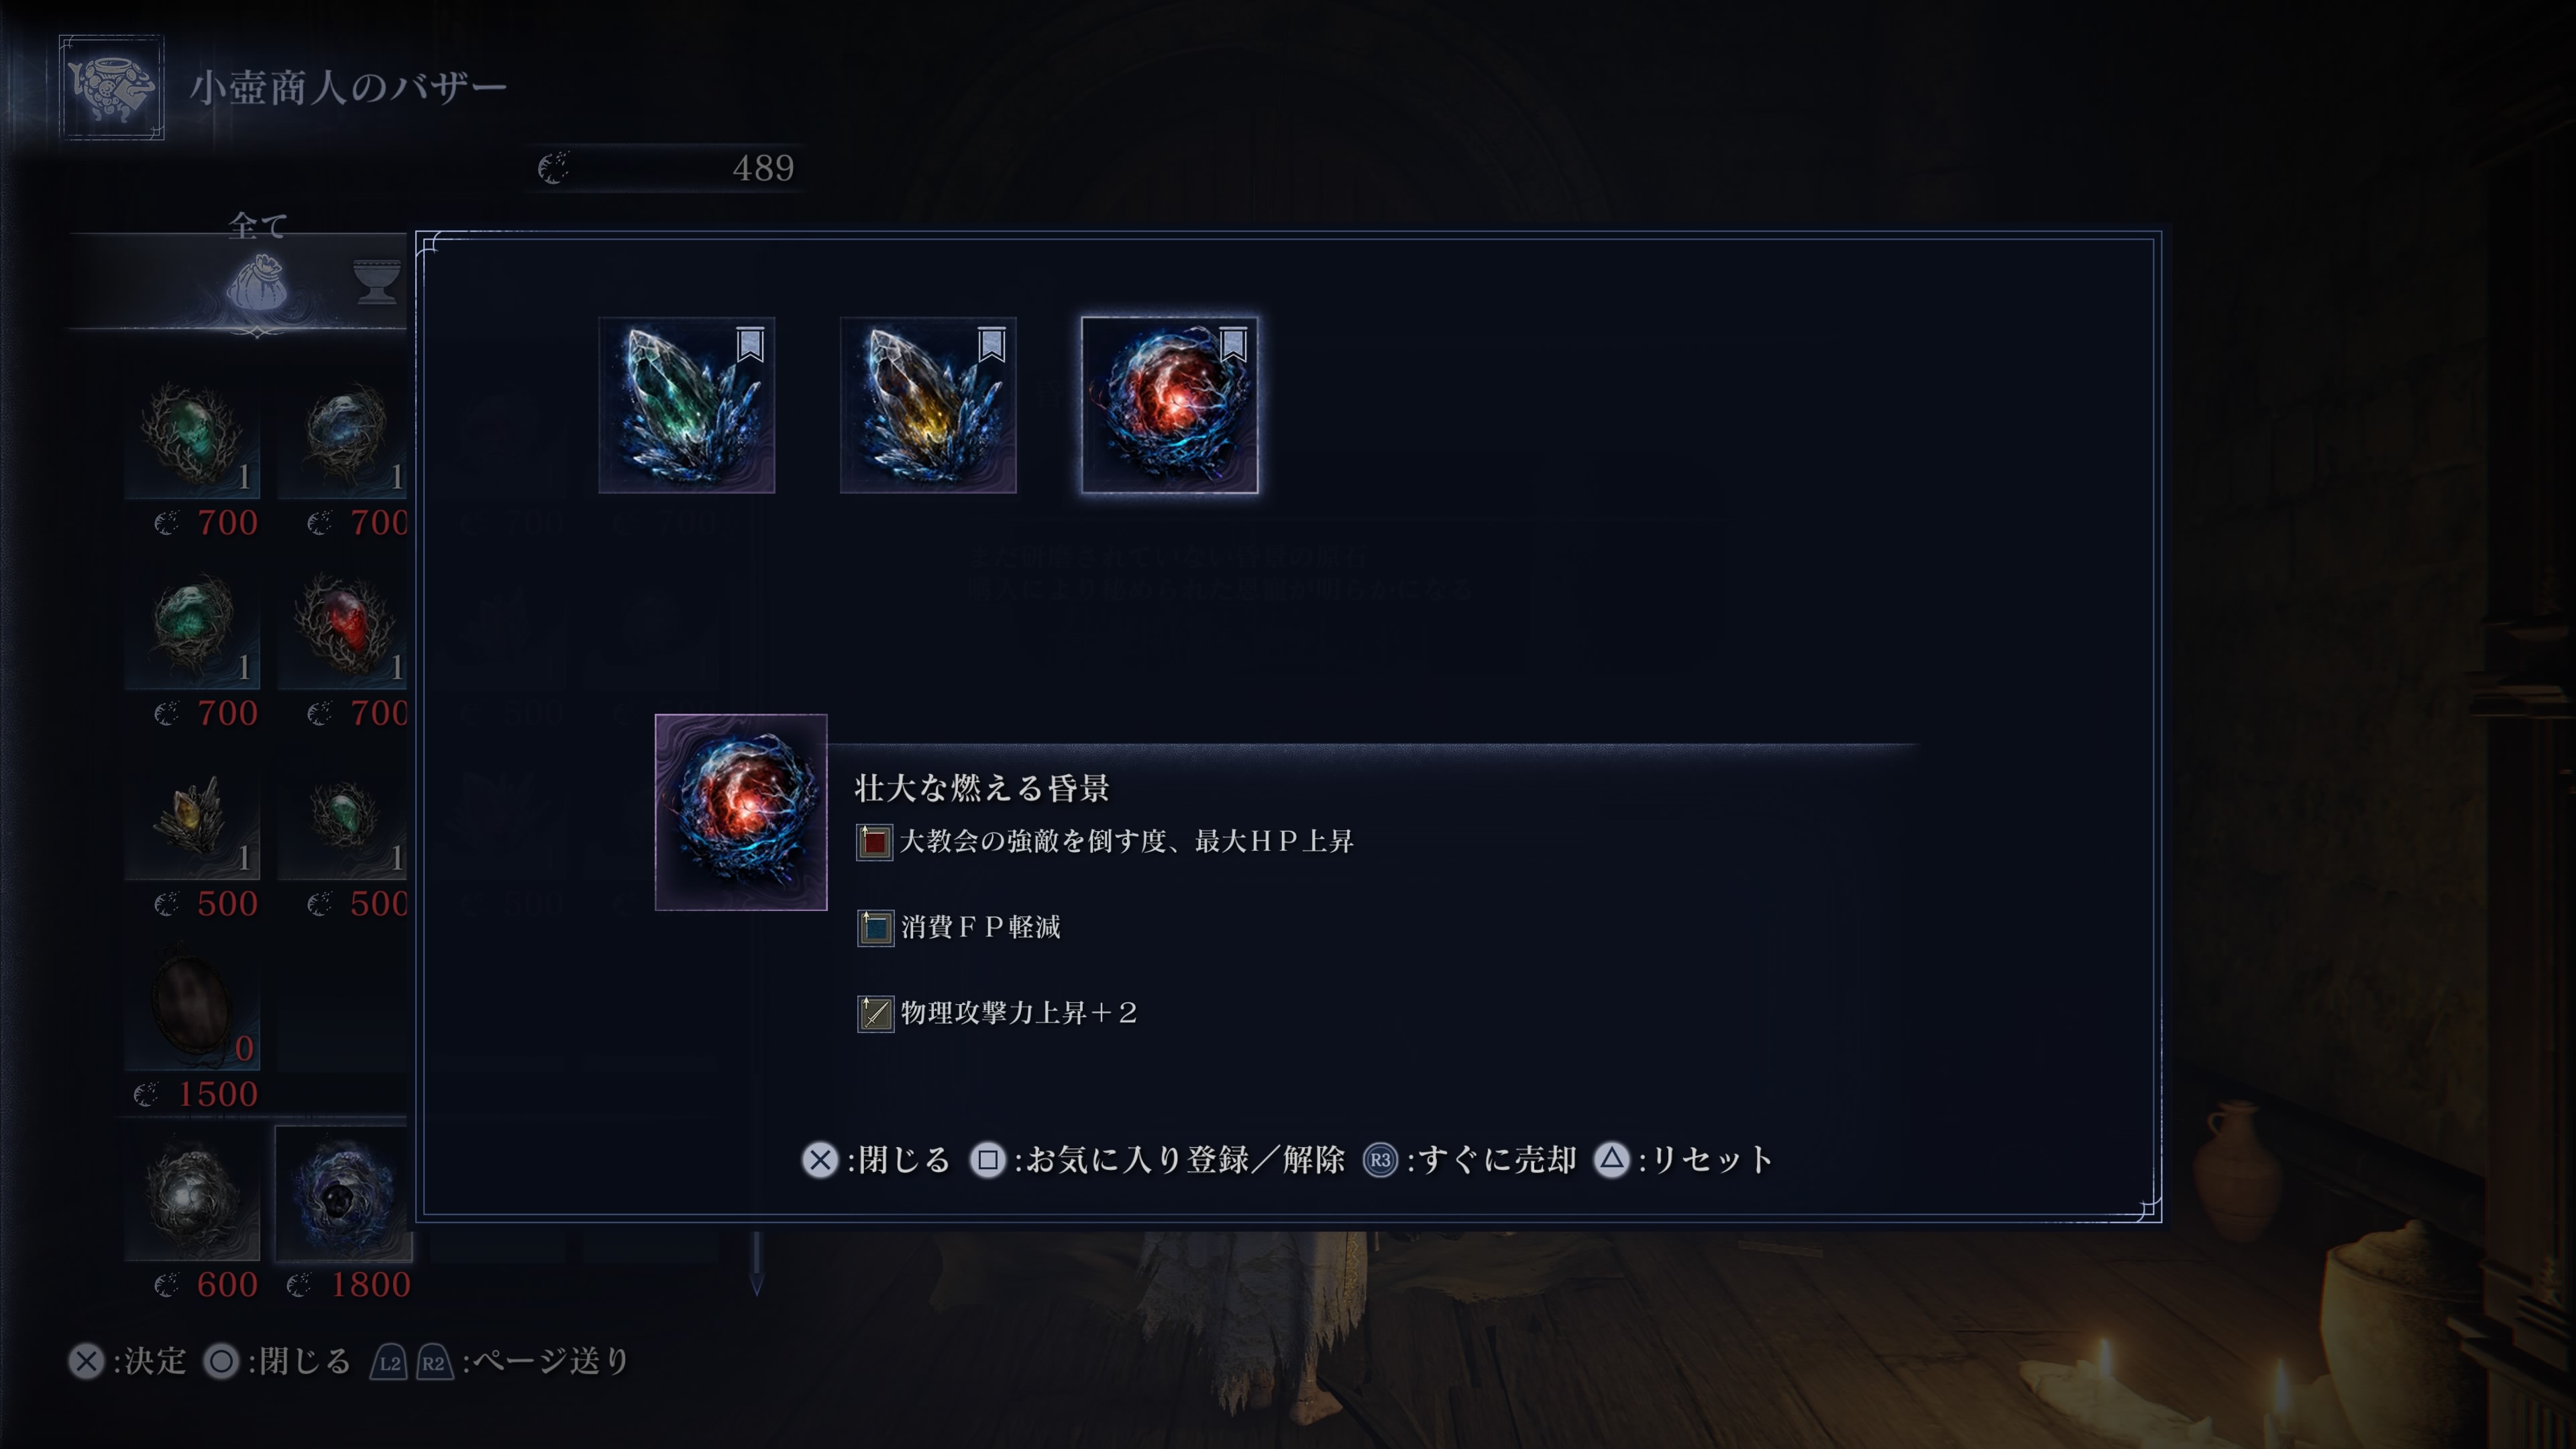2576x1449 pixels.
Task: Select the 1800-priced dark orb item
Action: tap(343, 1194)
